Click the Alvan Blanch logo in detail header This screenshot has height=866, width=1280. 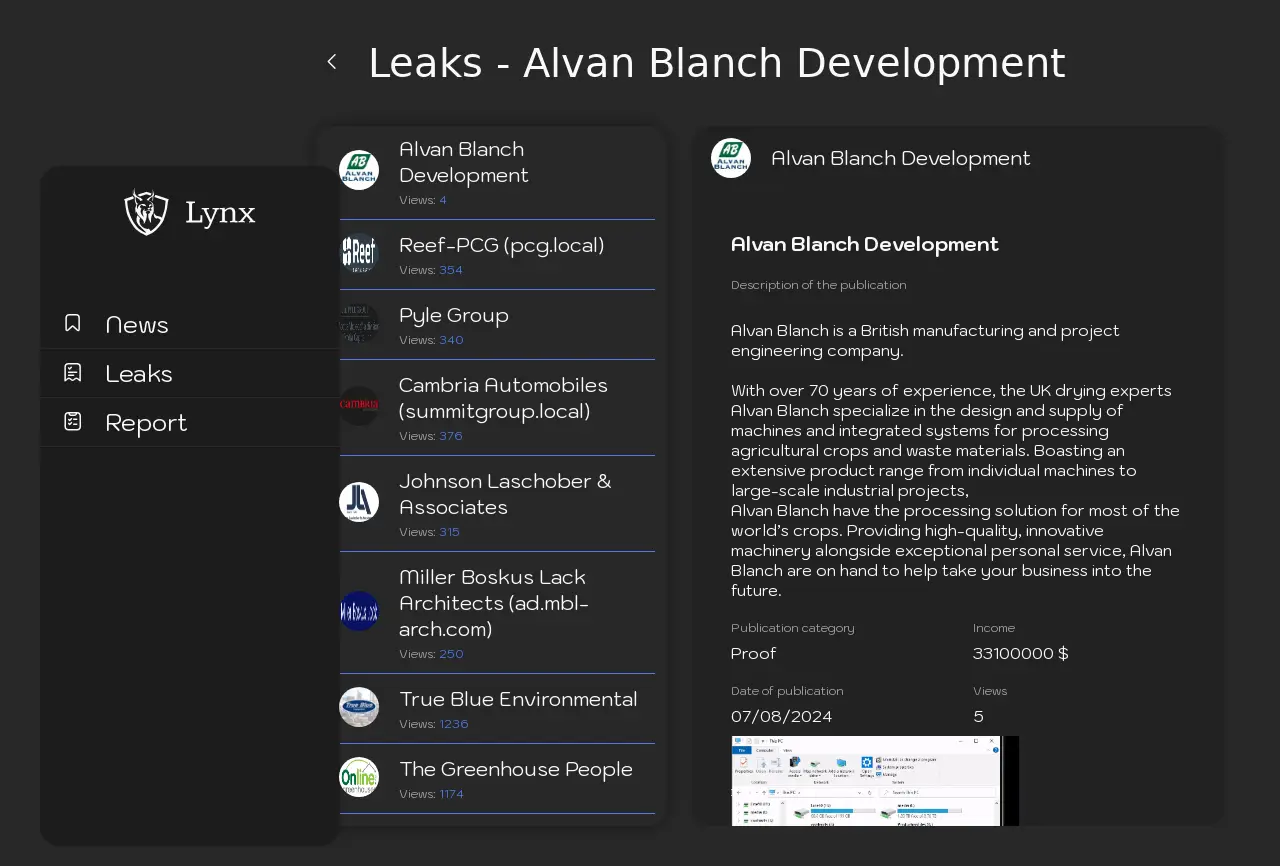[x=731, y=158]
